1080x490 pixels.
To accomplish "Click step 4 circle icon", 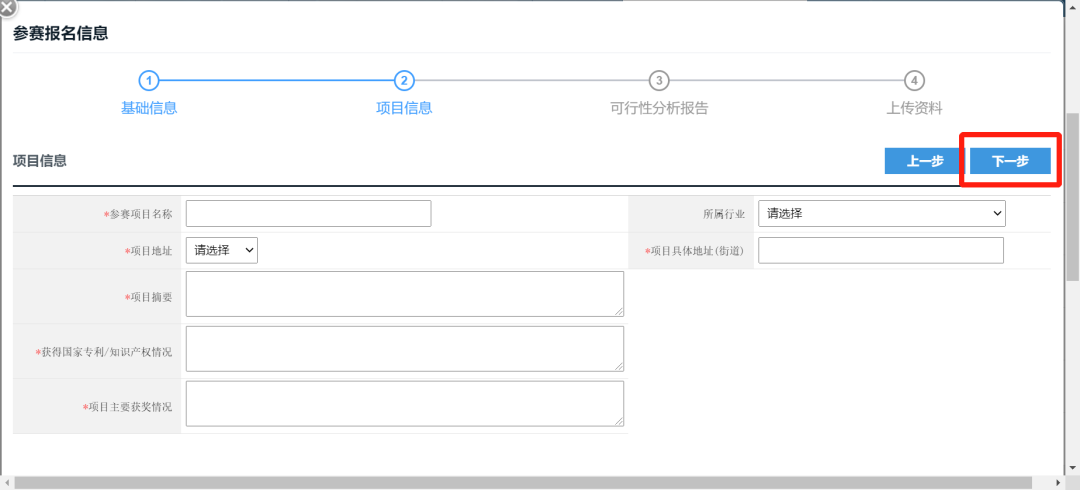I will point(914,81).
